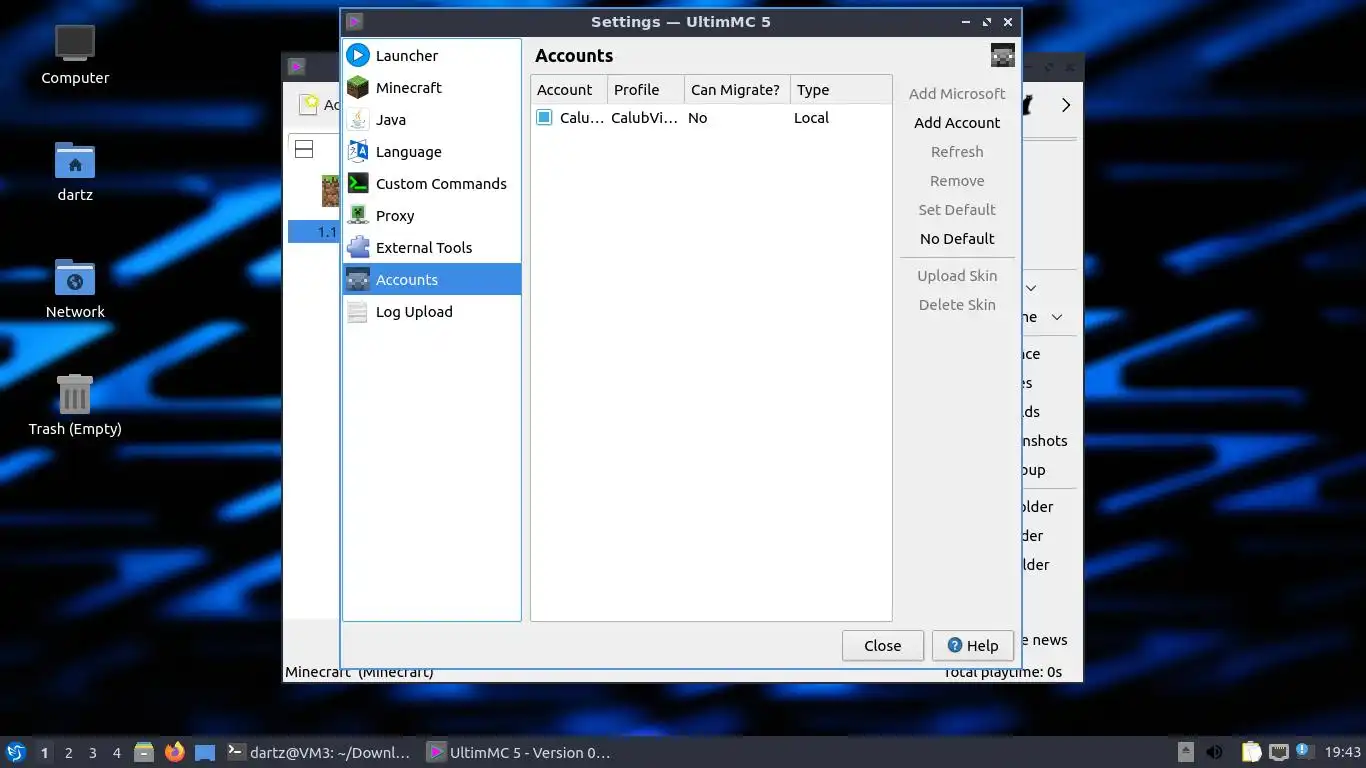The image size is (1366, 768).
Task: Open the Launcher settings page
Action: [432, 56]
